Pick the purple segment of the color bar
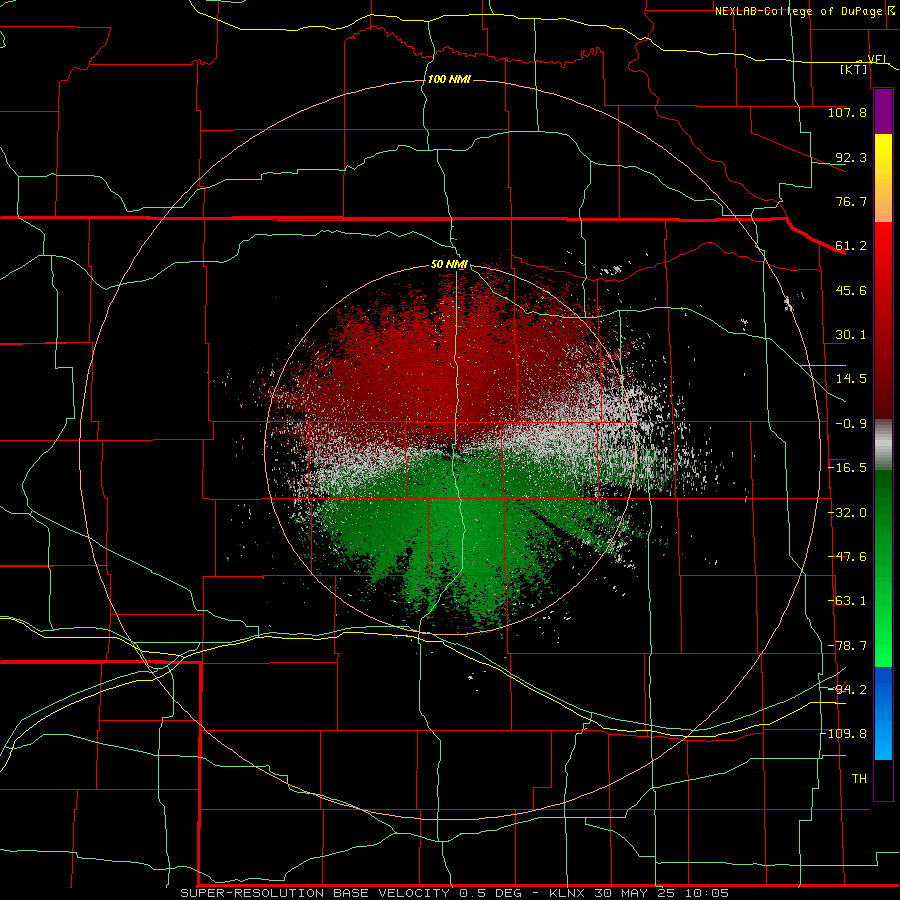This screenshot has height=900, width=900. (x=883, y=111)
